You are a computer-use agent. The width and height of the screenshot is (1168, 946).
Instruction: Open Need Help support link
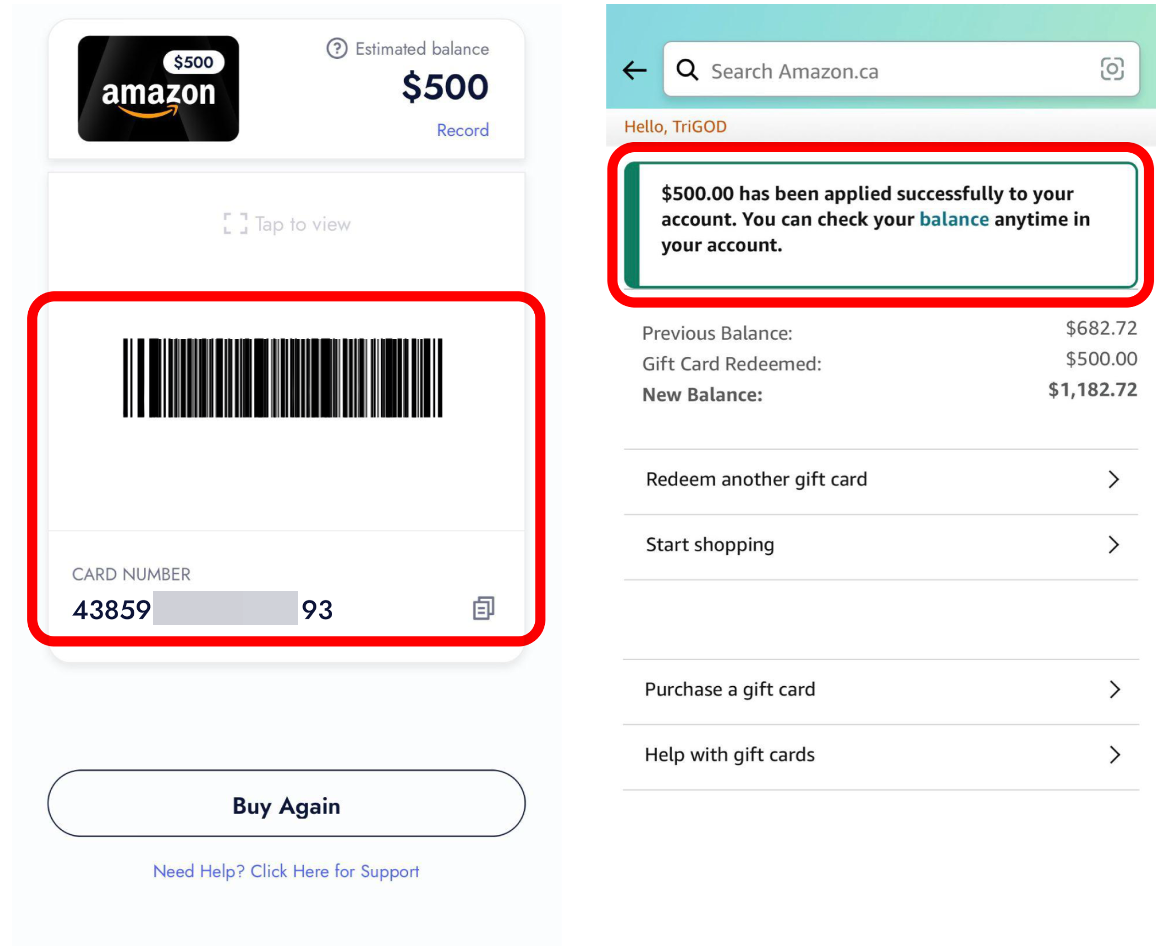click(x=286, y=871)
